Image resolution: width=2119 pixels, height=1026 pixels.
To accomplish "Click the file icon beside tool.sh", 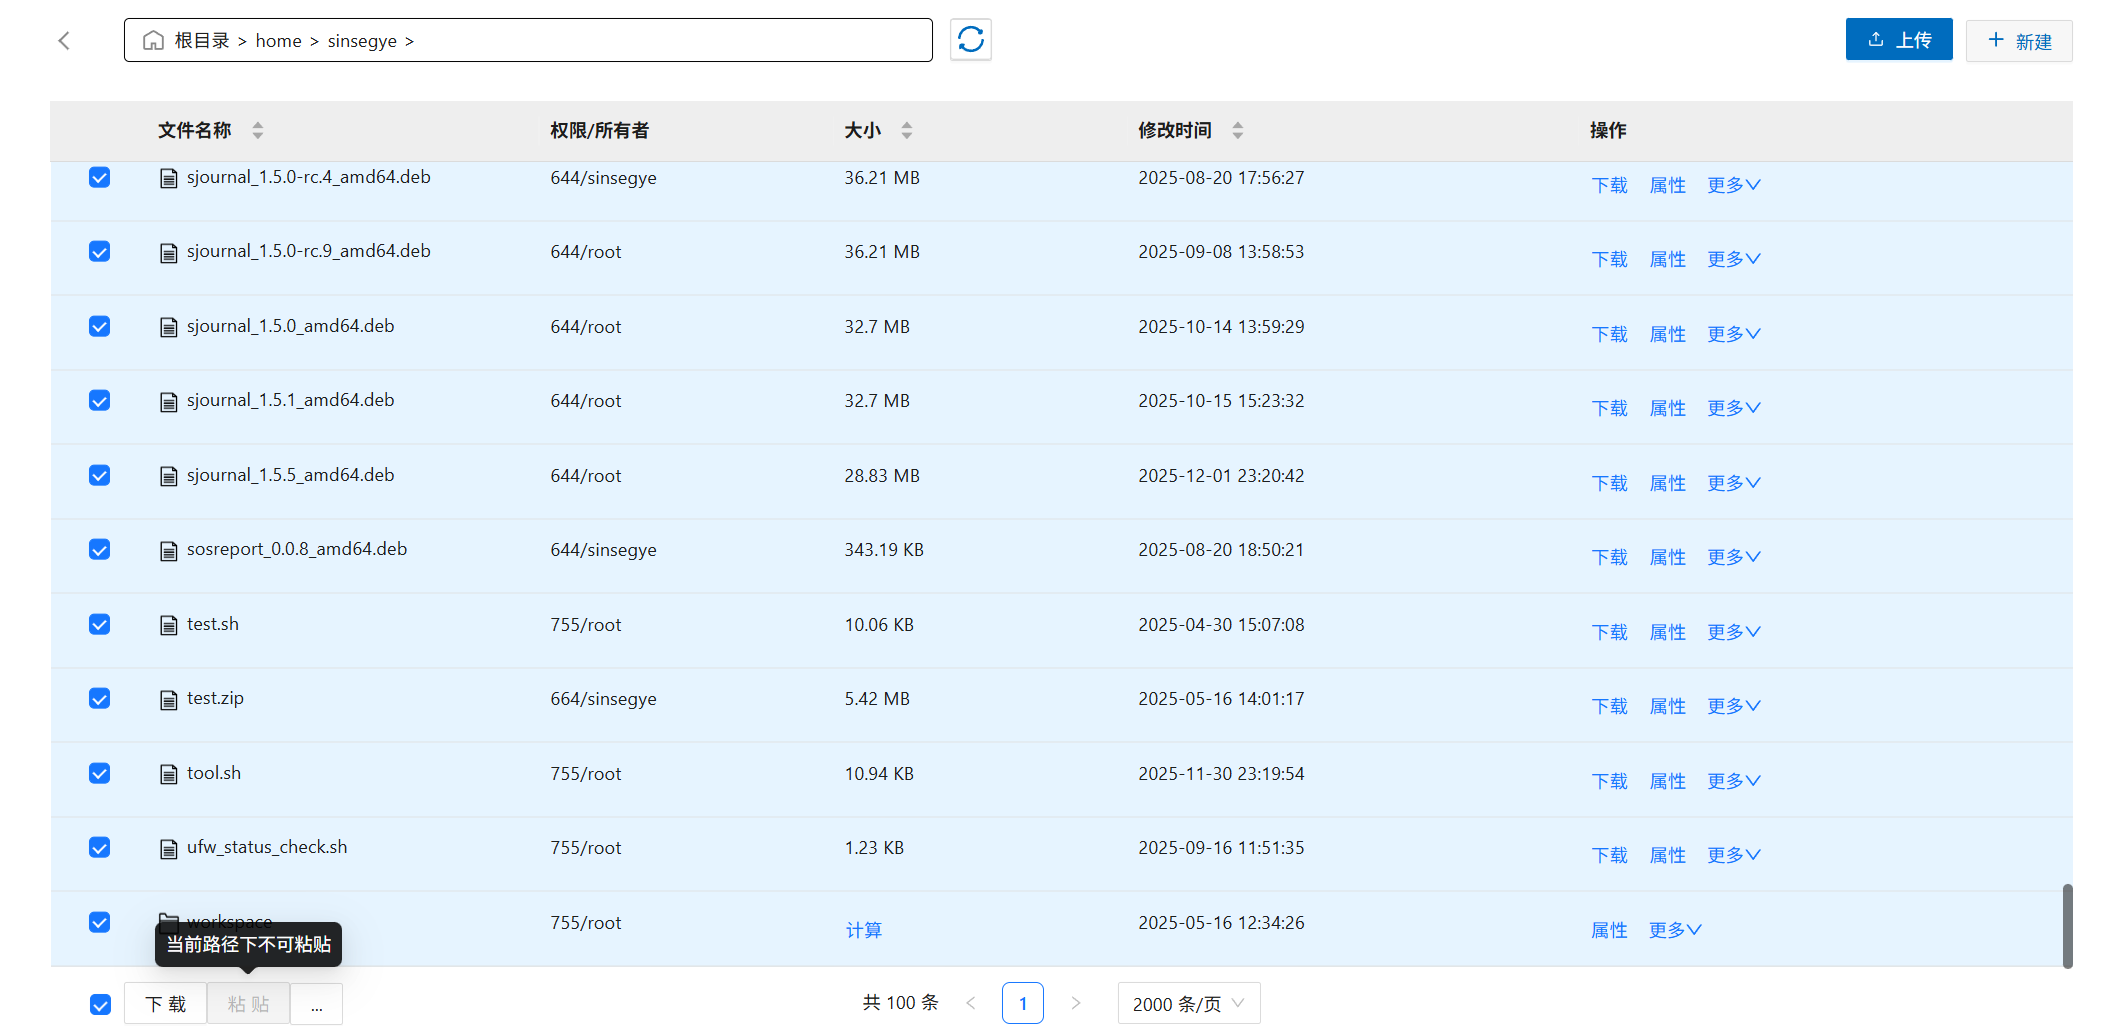I will click(169, 774).
